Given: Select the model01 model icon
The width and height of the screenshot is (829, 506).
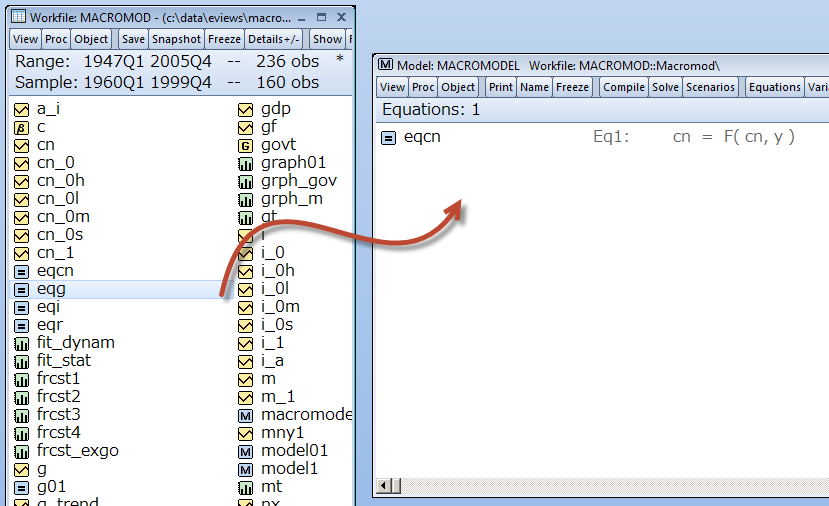Looking at the screenshot, I should coord(245,451).
